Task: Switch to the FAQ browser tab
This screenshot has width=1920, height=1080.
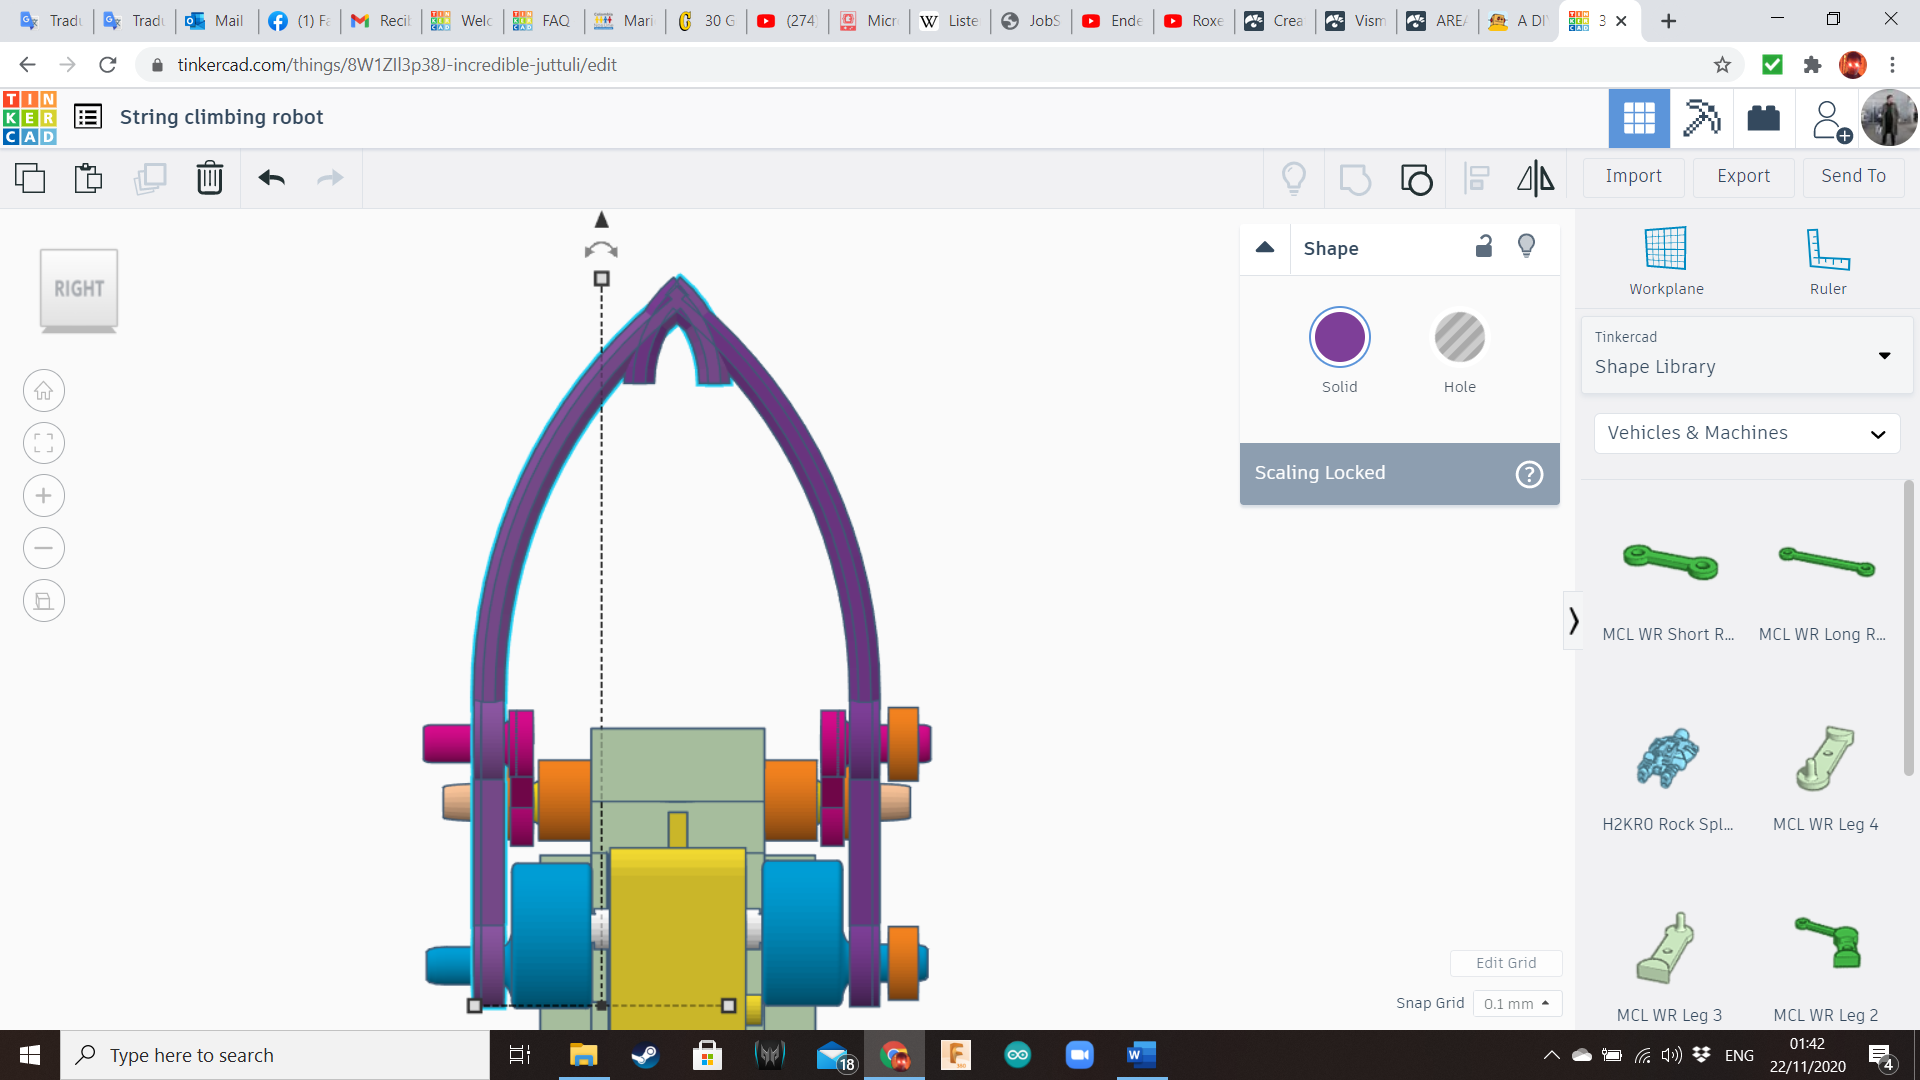Action: tap(543, 20)
